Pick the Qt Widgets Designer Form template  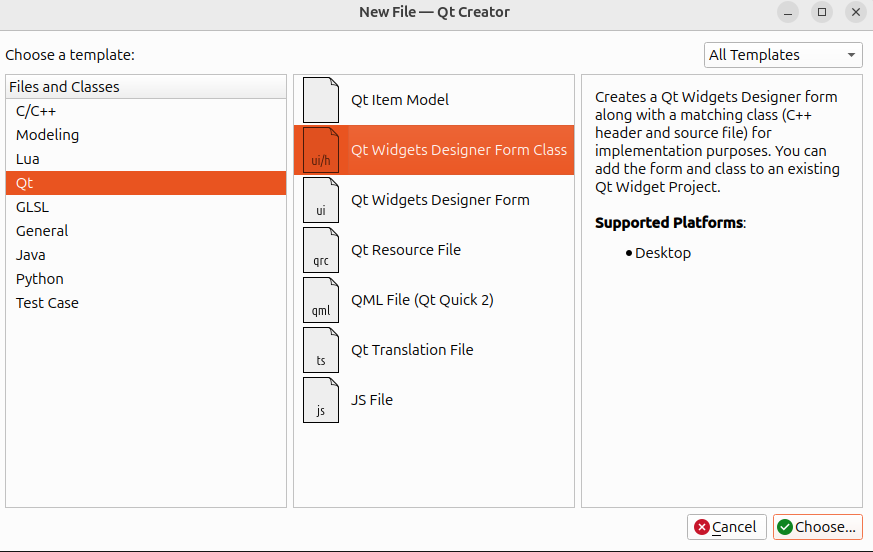(434, 200)
